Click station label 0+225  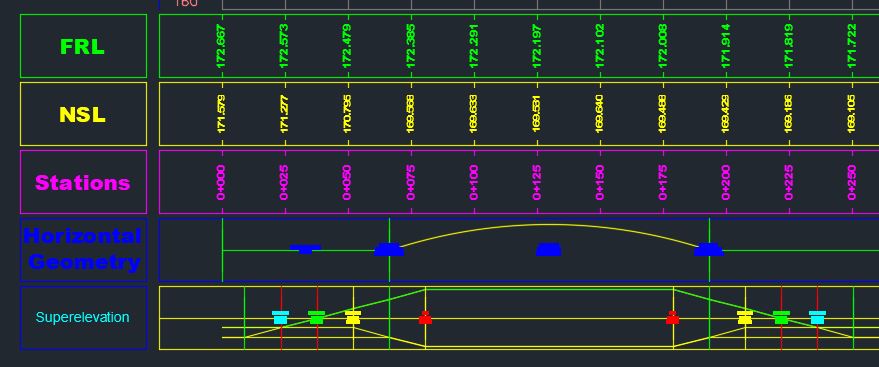(x=789, y=182)
